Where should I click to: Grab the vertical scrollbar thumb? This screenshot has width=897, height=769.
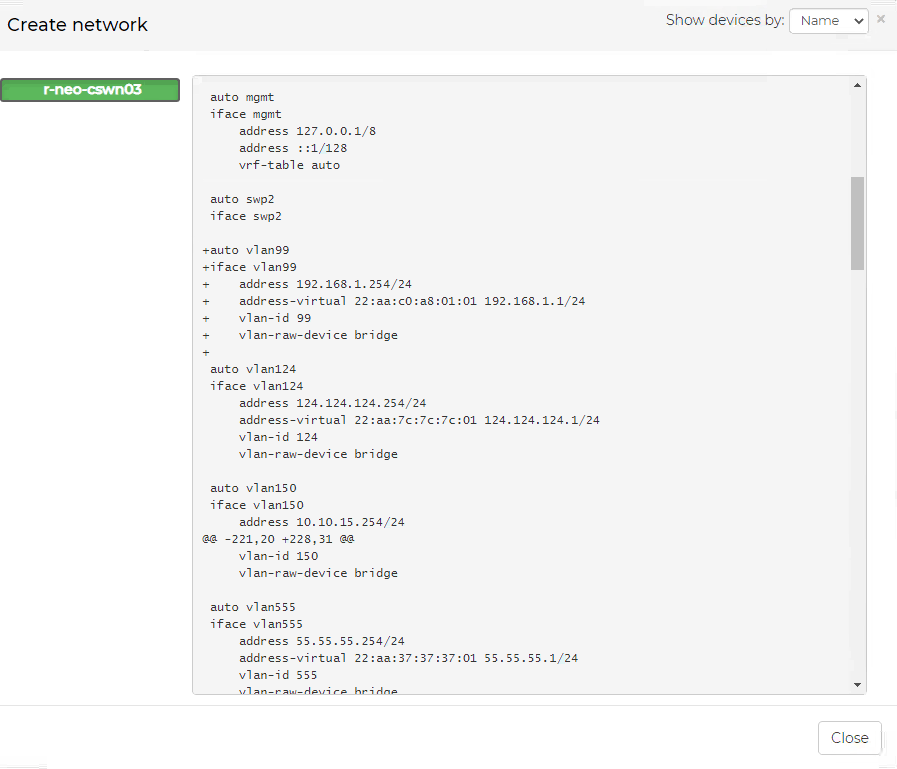[857, 223]
